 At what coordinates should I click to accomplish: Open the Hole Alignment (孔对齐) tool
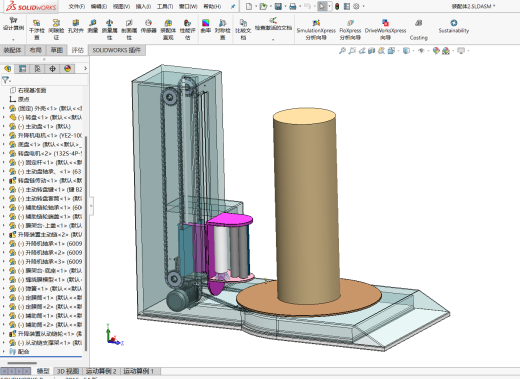point(76,26)
